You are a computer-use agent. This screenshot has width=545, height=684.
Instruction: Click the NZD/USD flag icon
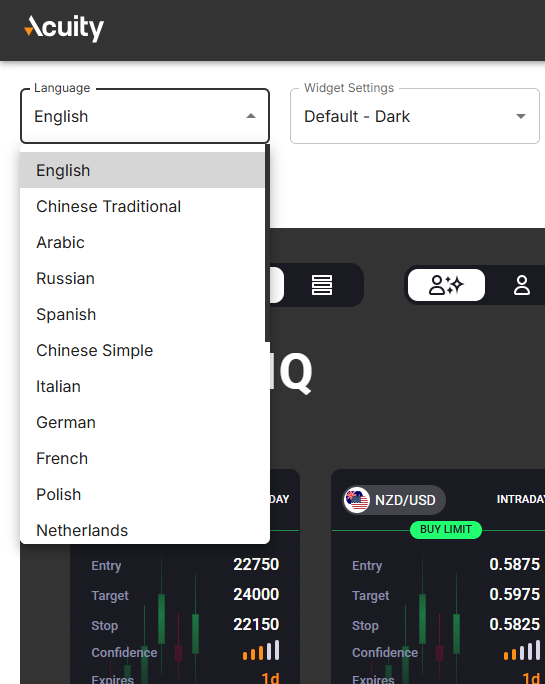tap(357, 500)
